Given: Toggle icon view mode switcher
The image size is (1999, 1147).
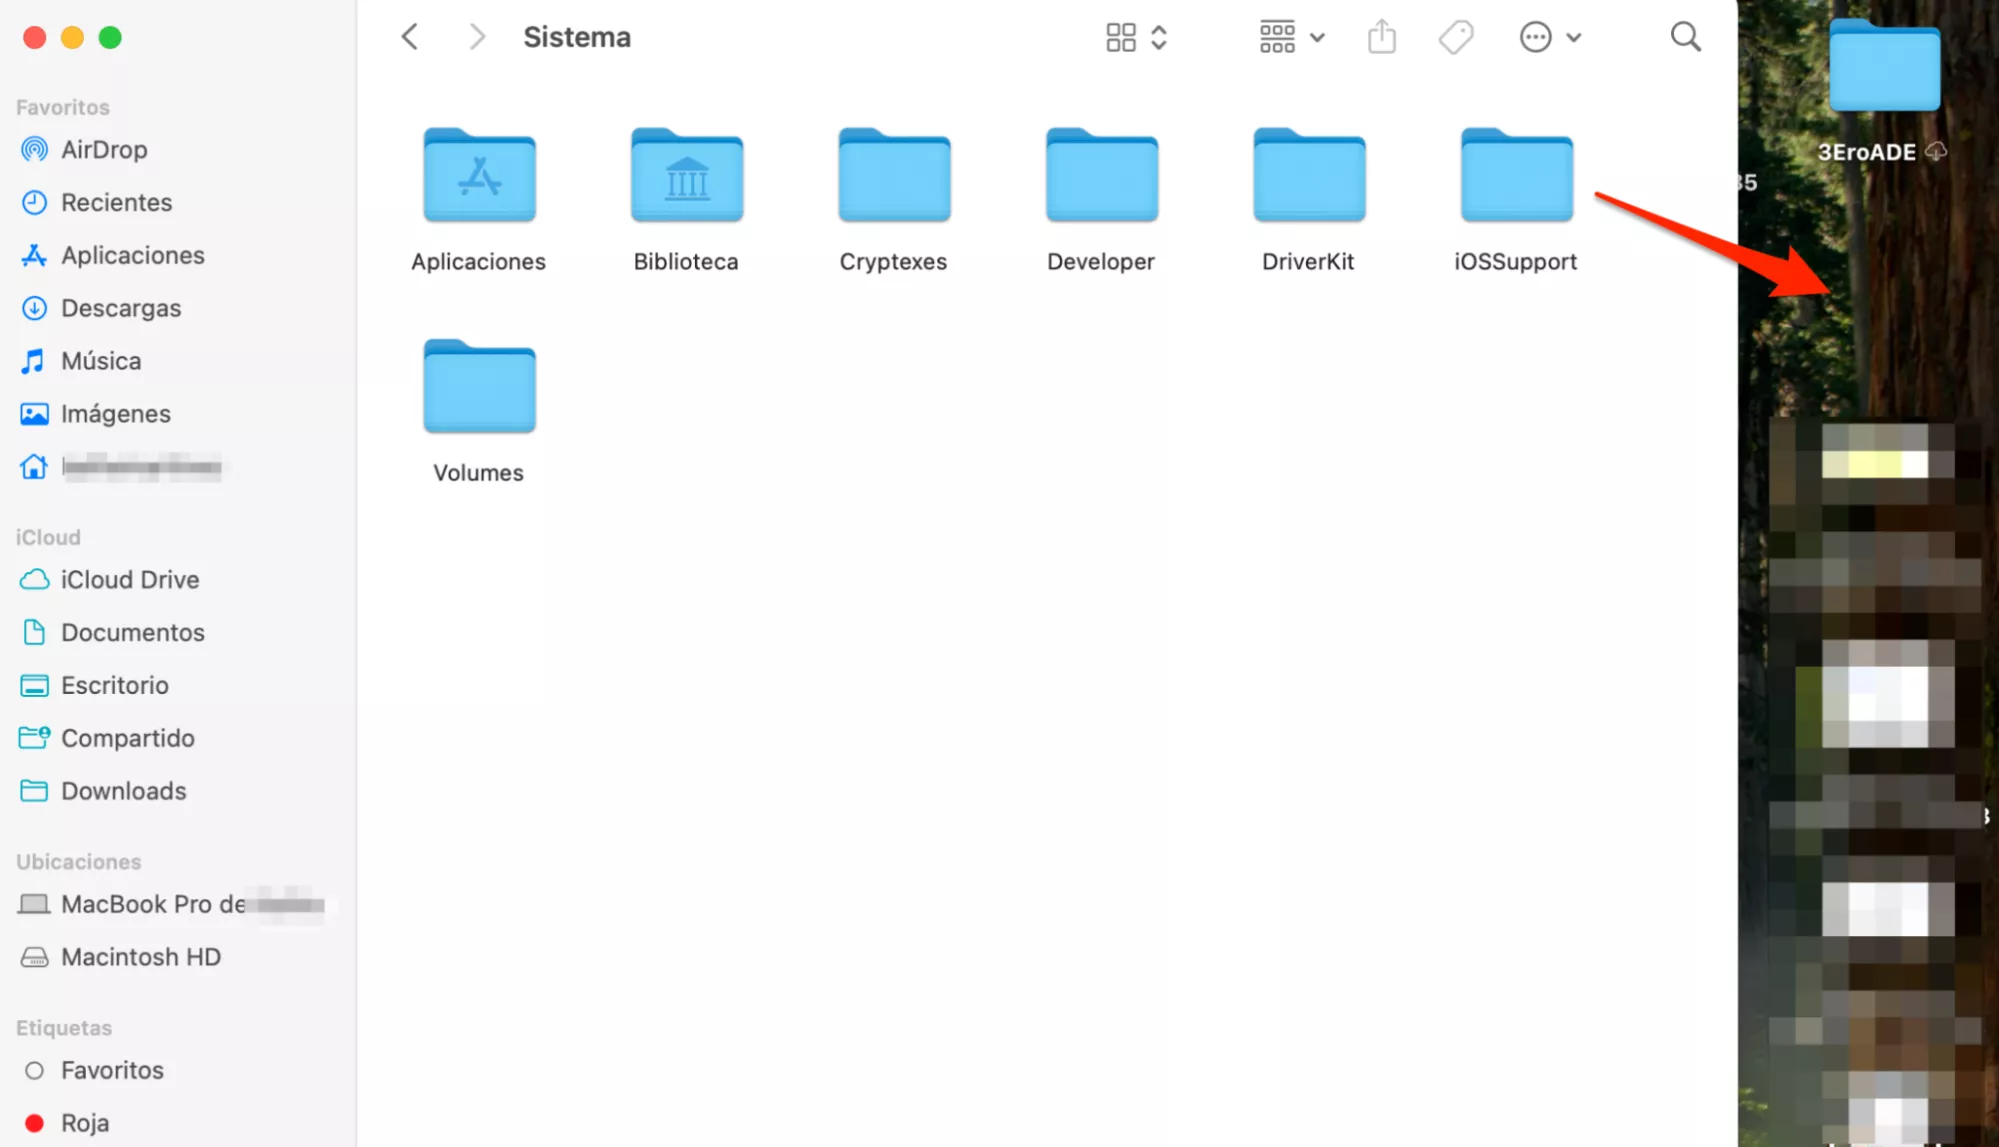Looking at the screenshot, I should (x=1121, y=38).
